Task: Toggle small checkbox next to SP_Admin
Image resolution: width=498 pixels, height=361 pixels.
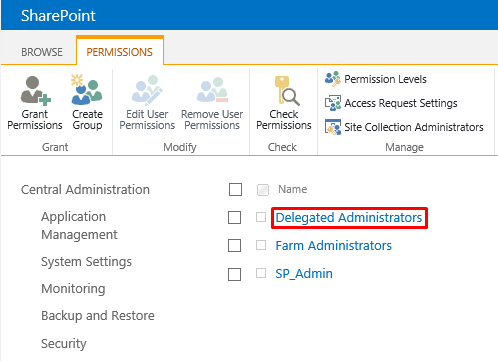Action: point(261,273)
